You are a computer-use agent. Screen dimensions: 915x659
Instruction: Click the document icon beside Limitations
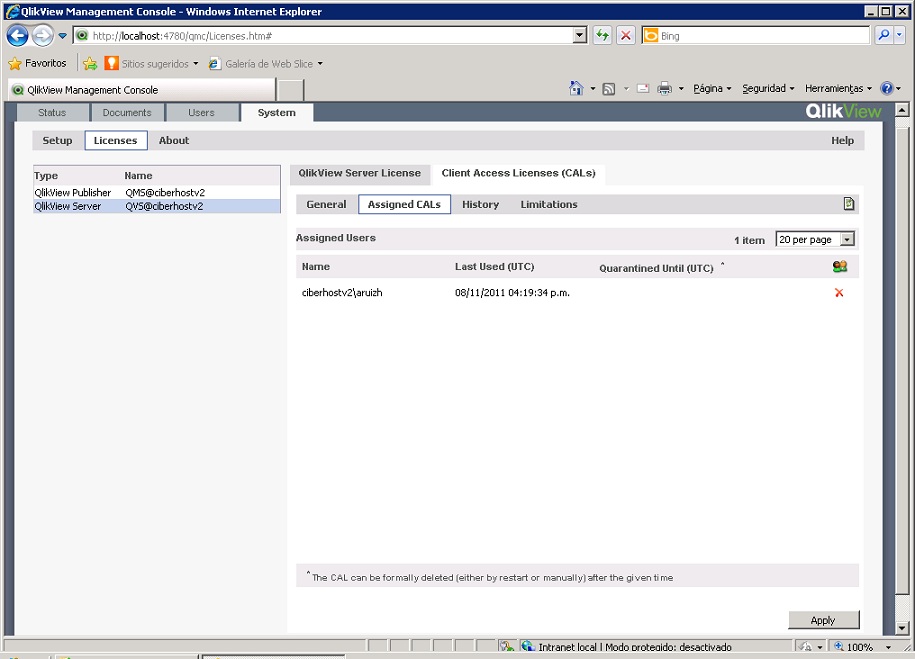pyautogui.click(x=849, y=203)
